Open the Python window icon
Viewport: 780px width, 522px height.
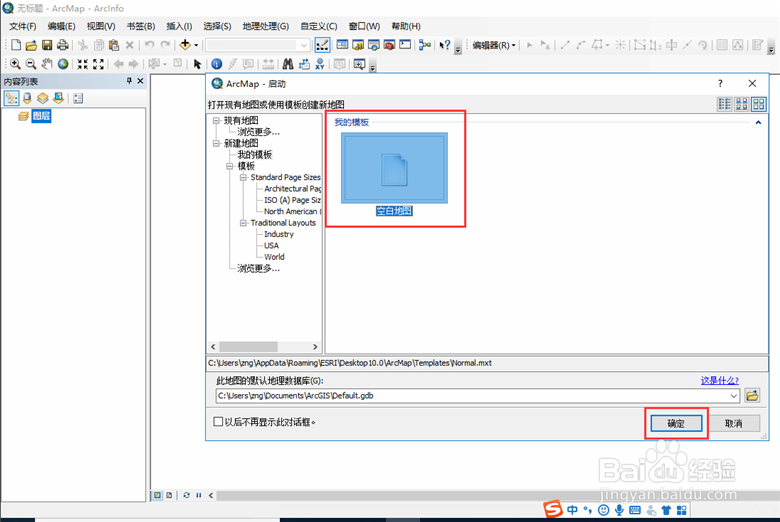(405, 45)
